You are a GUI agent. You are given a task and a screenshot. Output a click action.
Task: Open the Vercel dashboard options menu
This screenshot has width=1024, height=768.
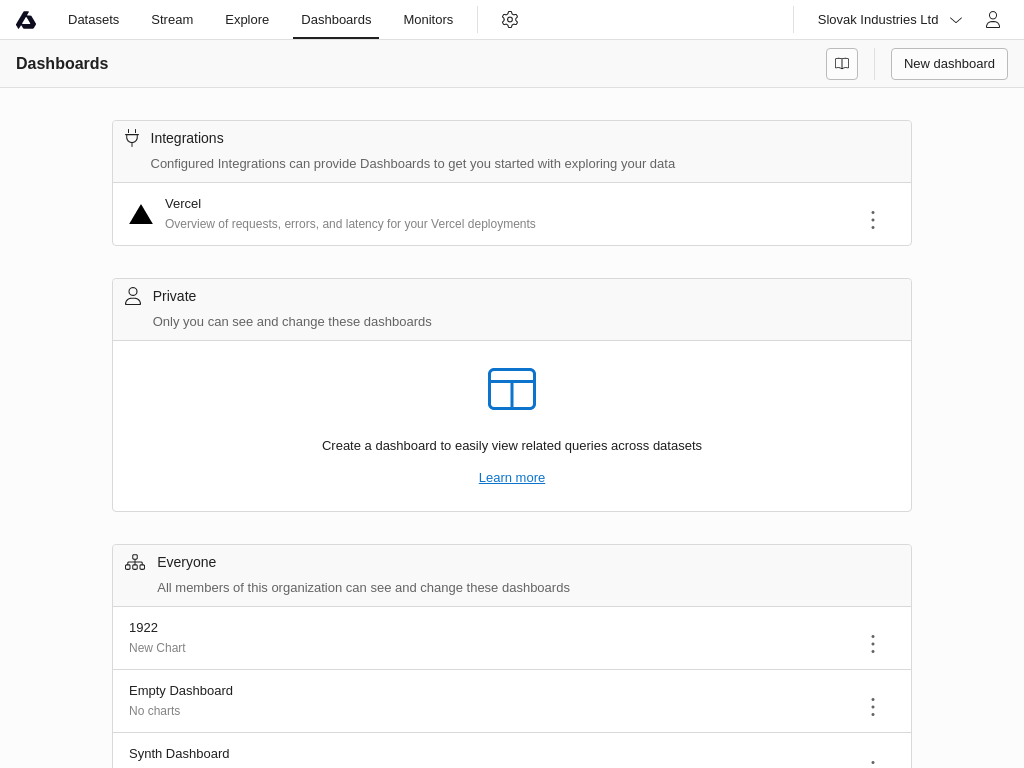coord(872,220)
